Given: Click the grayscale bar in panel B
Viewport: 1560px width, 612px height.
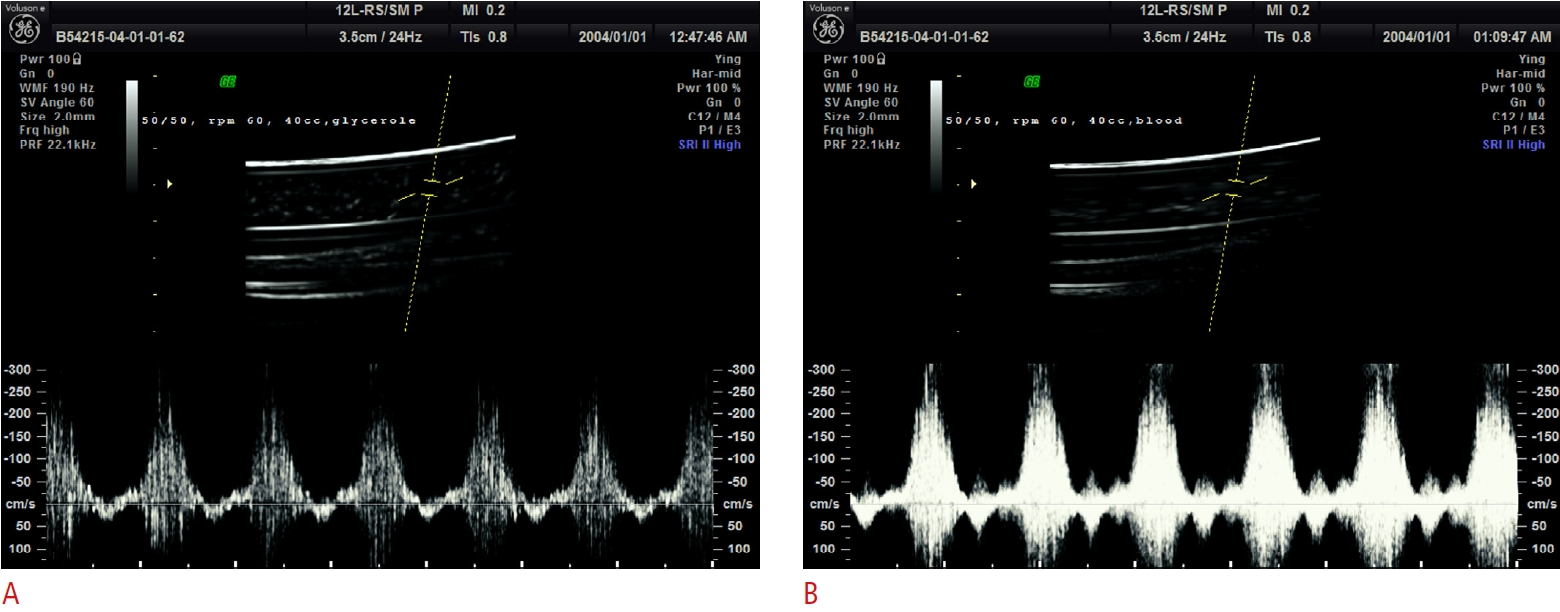Looking at the screenshot, I should pos(937,135).
